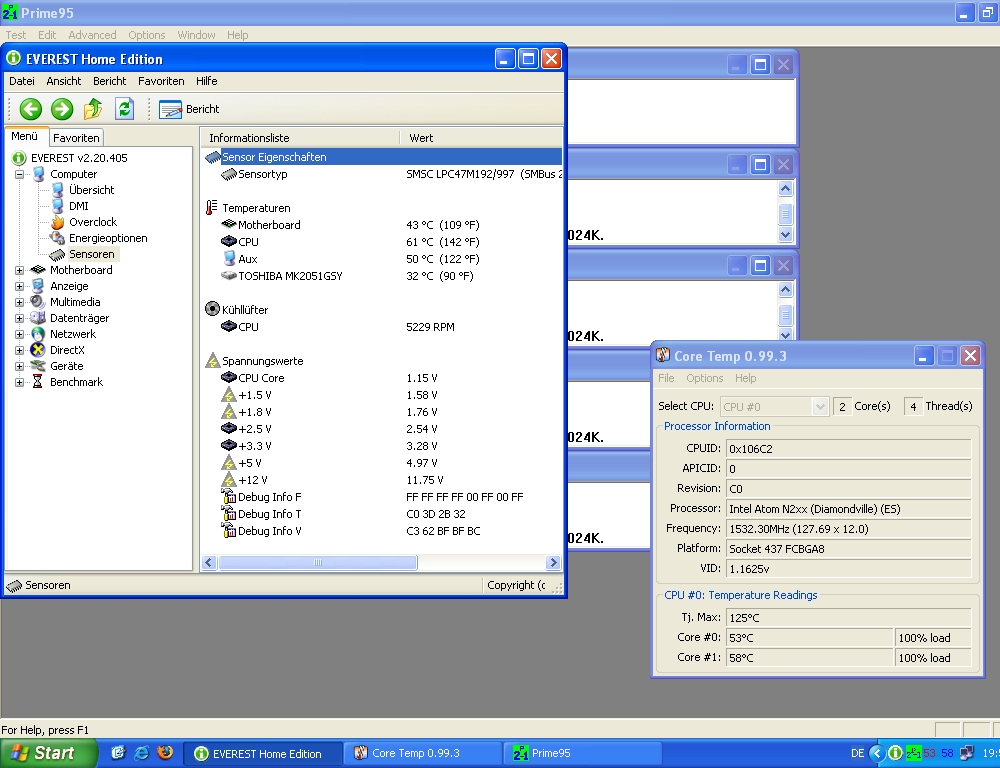Click the Informationsliste column header

(x=300, y=138)
